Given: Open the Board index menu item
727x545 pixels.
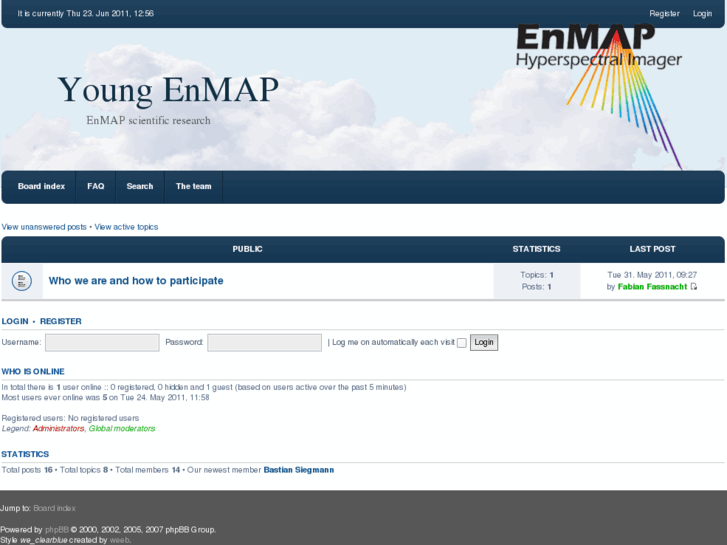Looking at the screenshot, I should coord(41,186).
